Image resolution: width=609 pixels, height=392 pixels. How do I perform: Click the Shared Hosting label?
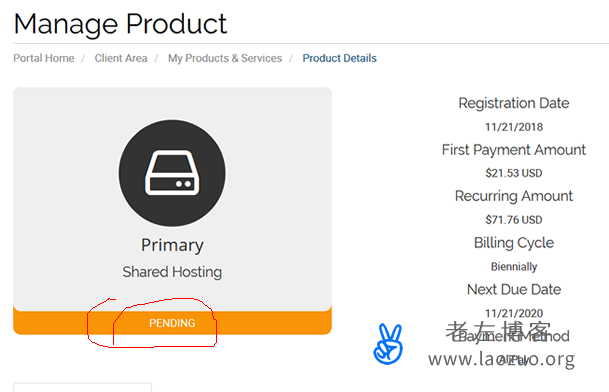[x=172, y=272]
